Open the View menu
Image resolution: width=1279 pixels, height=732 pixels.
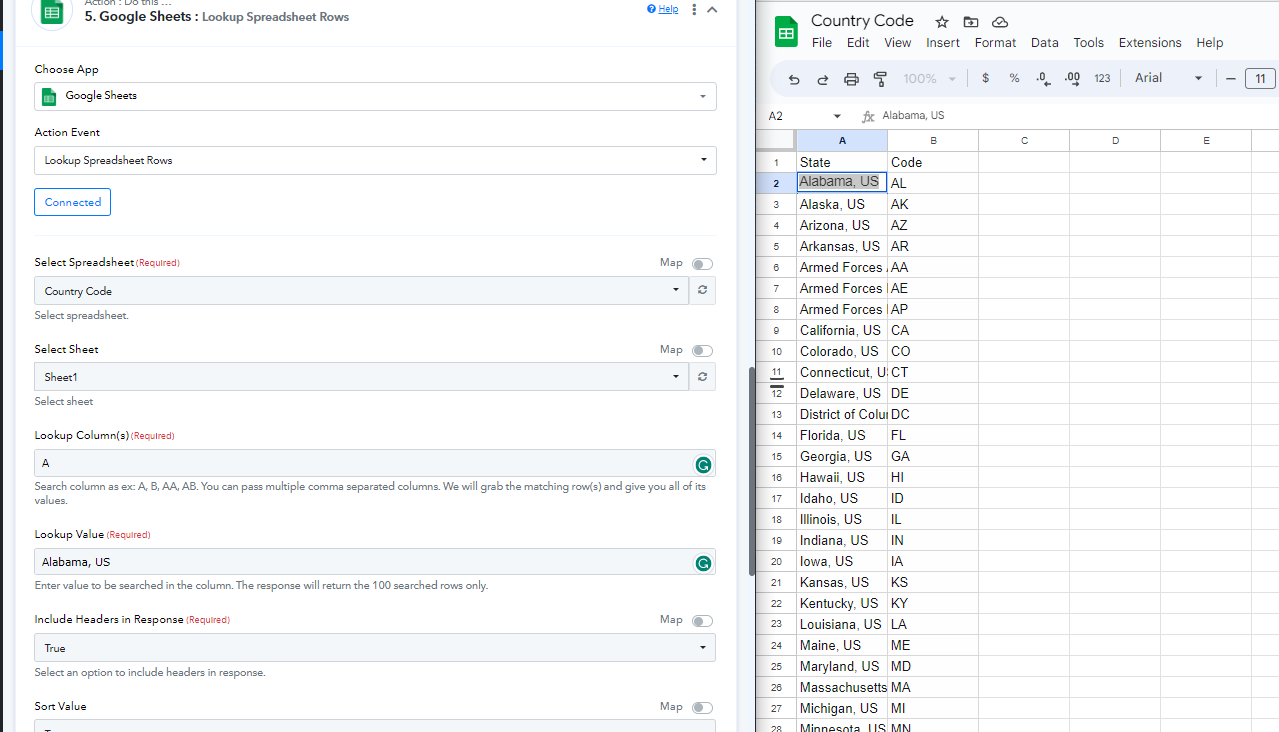point(898,43)
